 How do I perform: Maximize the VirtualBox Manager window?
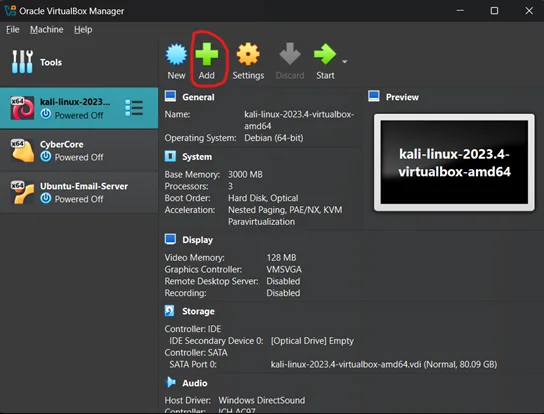494,11
